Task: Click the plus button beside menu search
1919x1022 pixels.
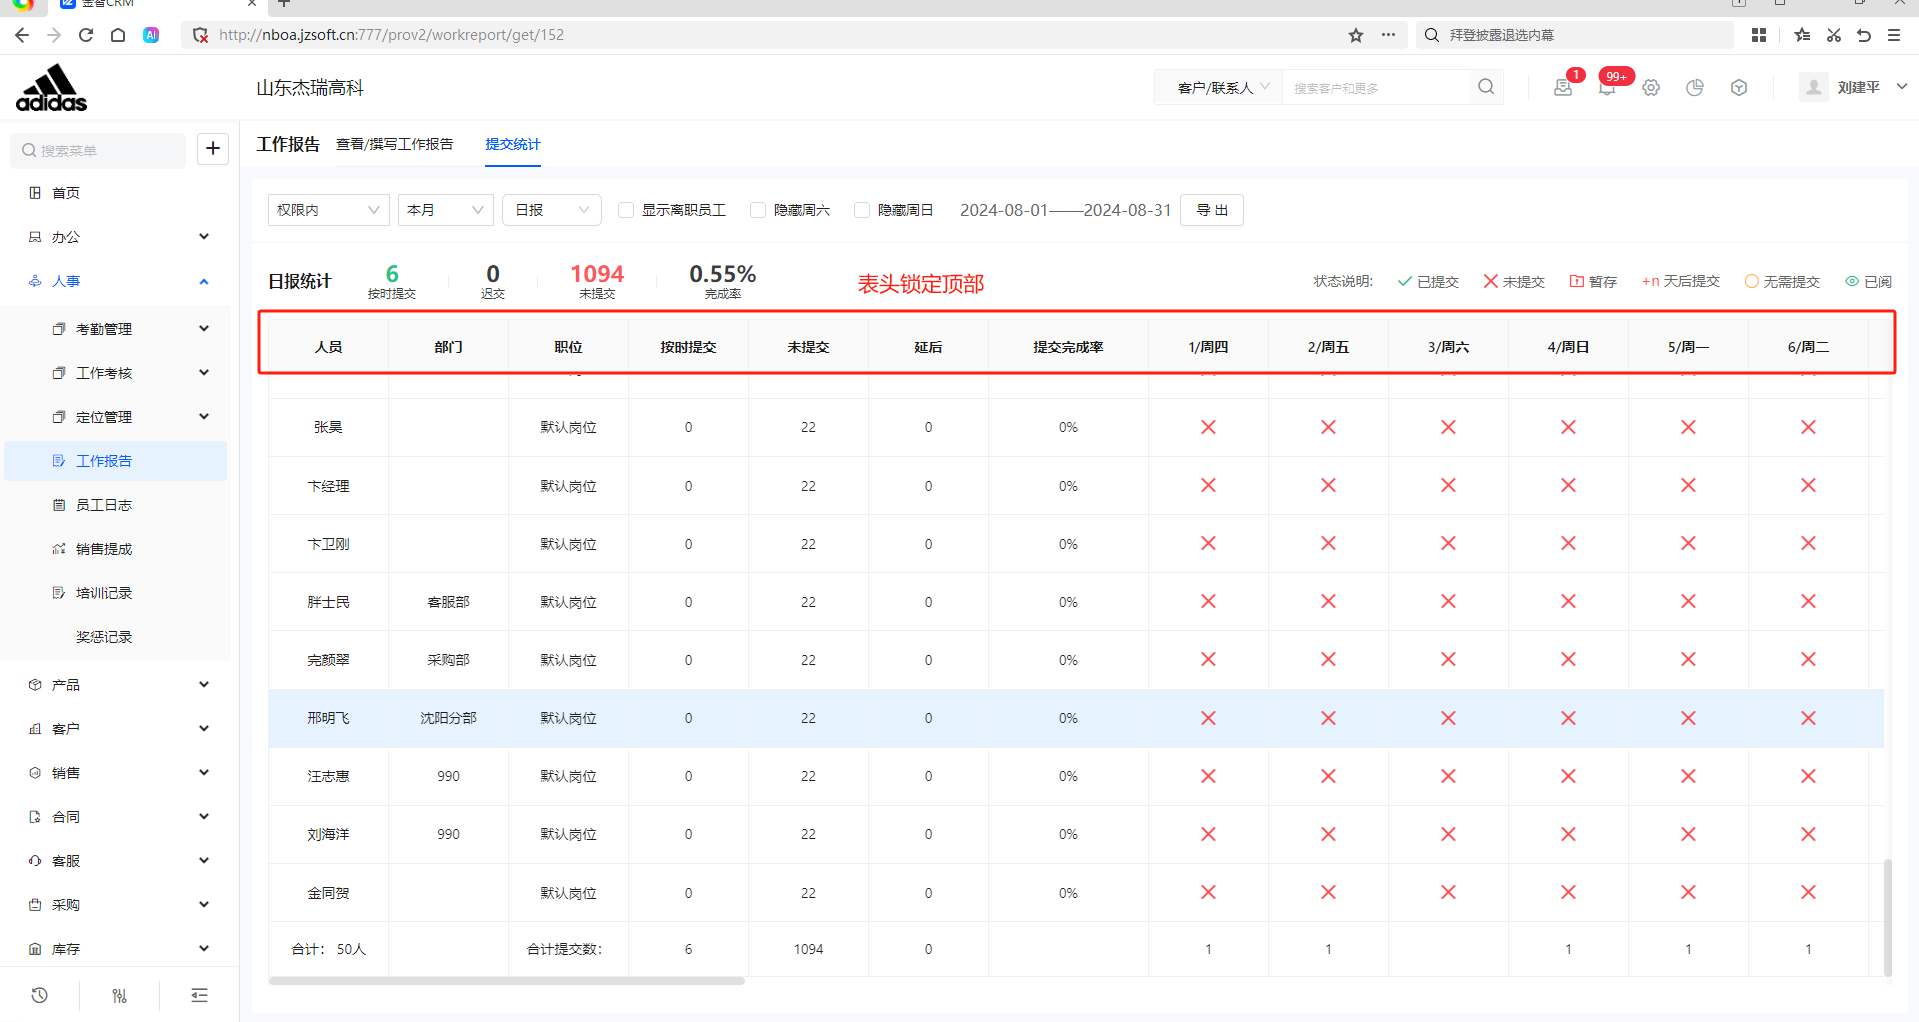Action: click(x=213, y=149)
